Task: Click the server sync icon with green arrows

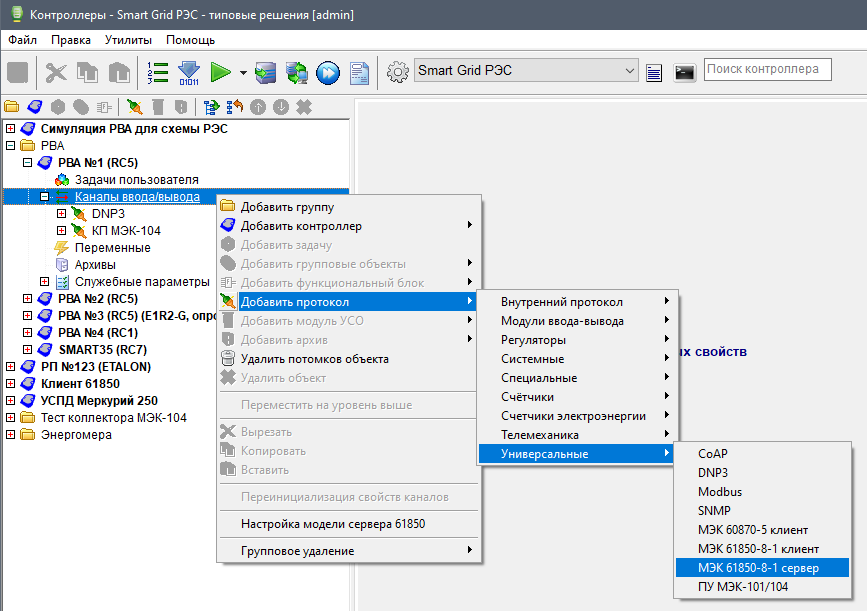Action: [297, 72]
